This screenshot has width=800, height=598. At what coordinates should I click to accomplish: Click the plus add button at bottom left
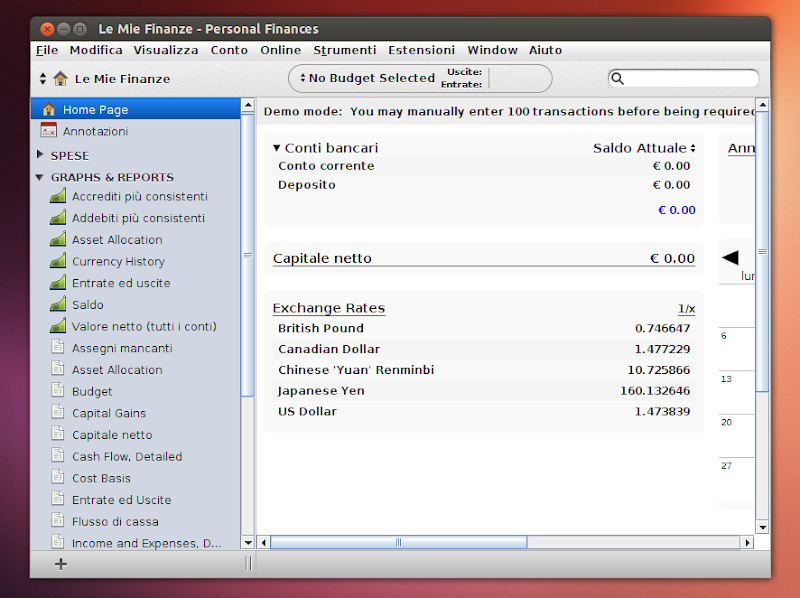pos(61,564)
